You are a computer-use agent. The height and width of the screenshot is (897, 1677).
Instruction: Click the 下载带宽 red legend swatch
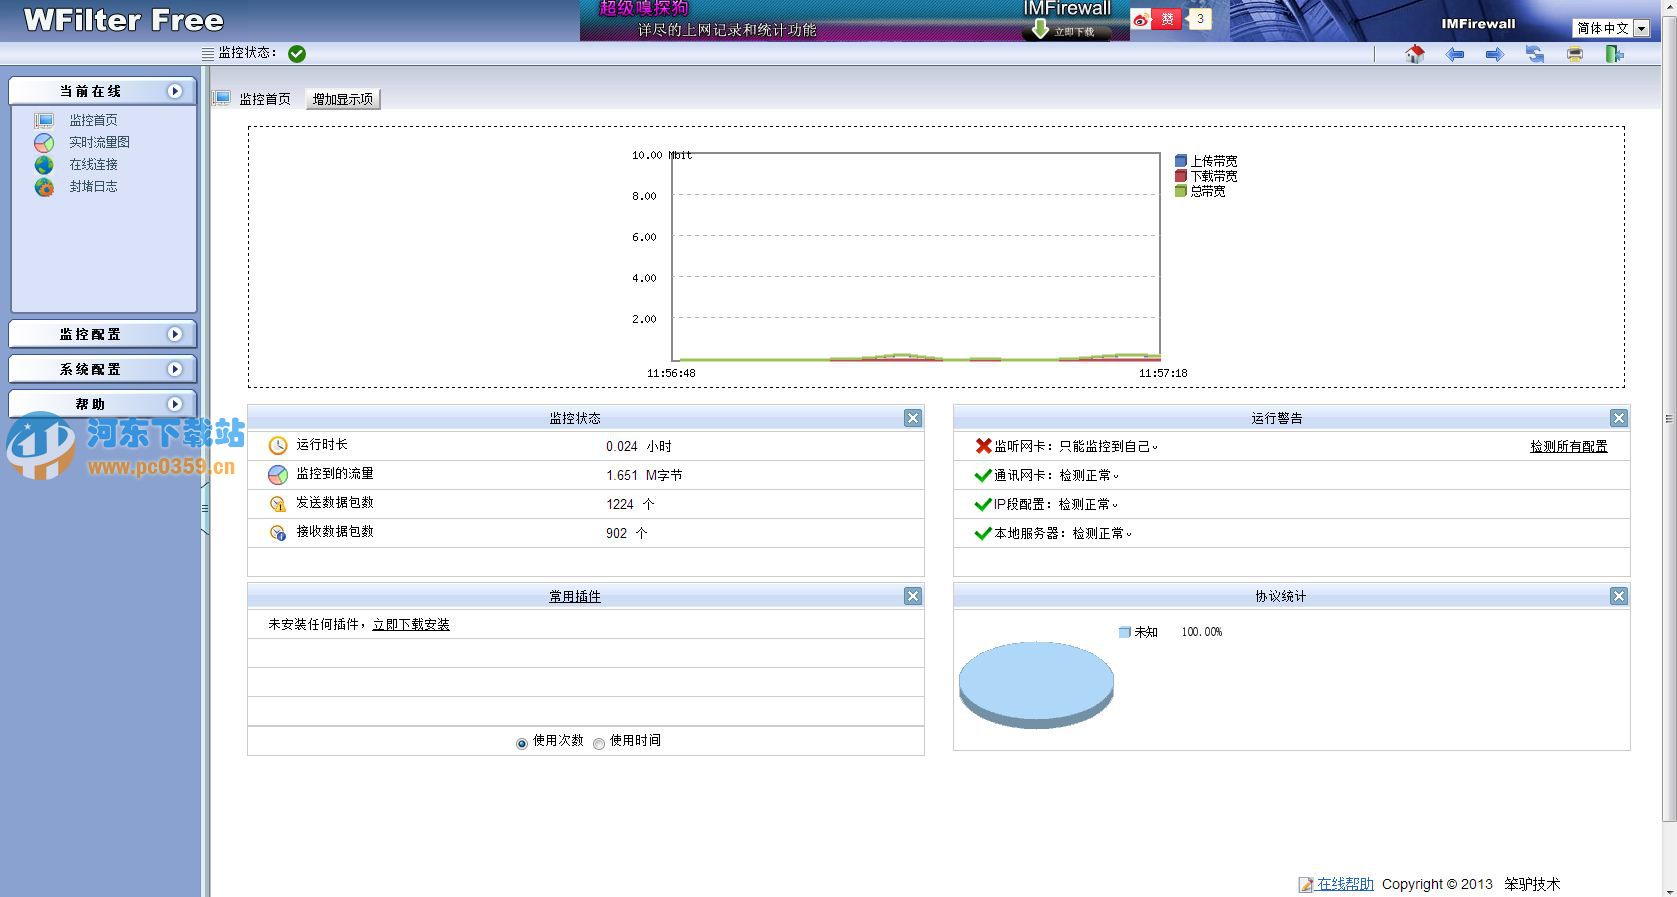click(x=1181, y=176)
